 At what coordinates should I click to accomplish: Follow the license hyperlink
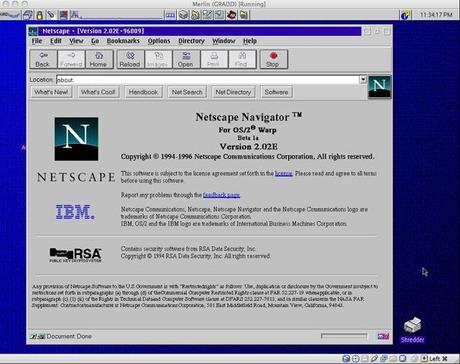(x=284, y=173)
